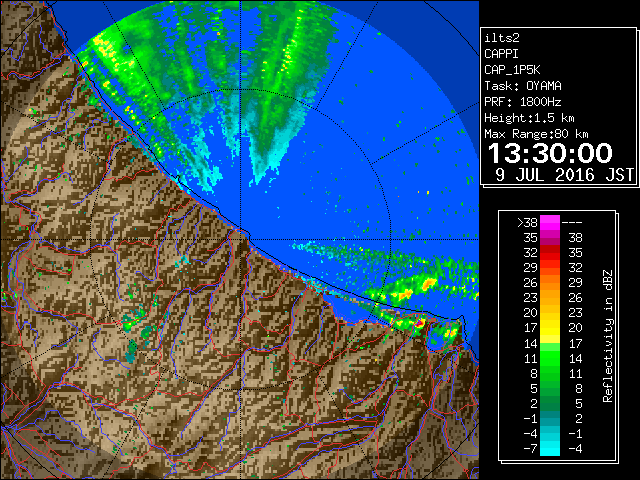This screenshot has height=480, width=640.
Task: Click the "CAPPI" product label
Action: pos(501,54)
